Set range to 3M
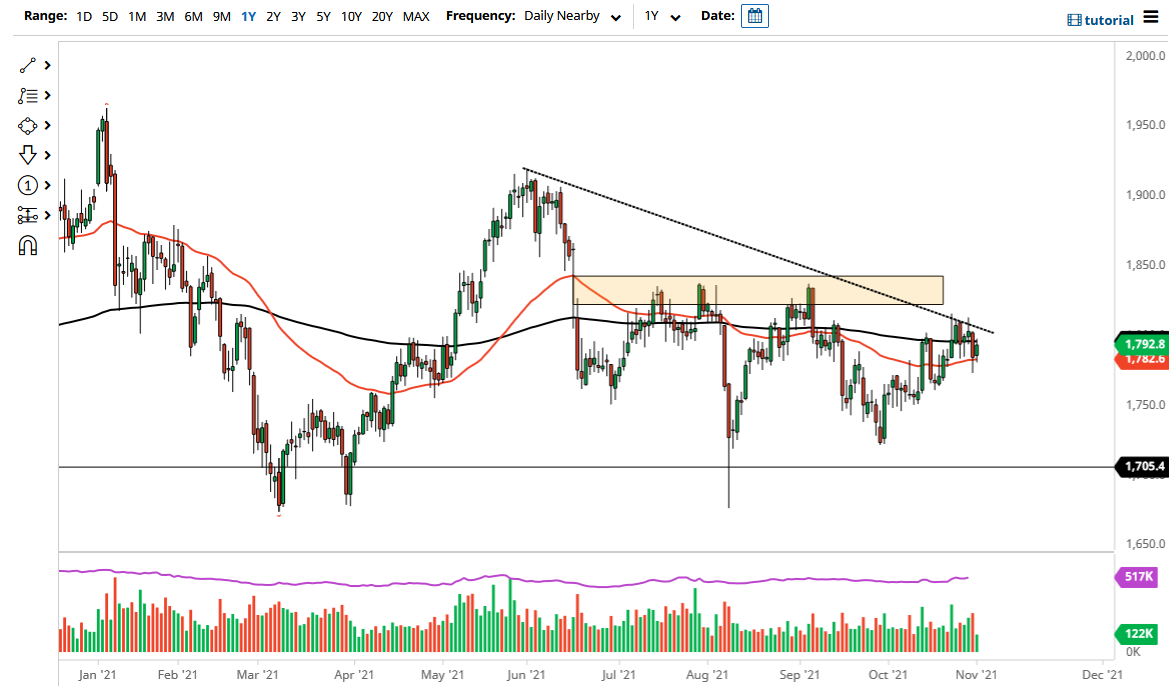The image size is (1172, 698). pyautogui.click(x=165, y=16)
